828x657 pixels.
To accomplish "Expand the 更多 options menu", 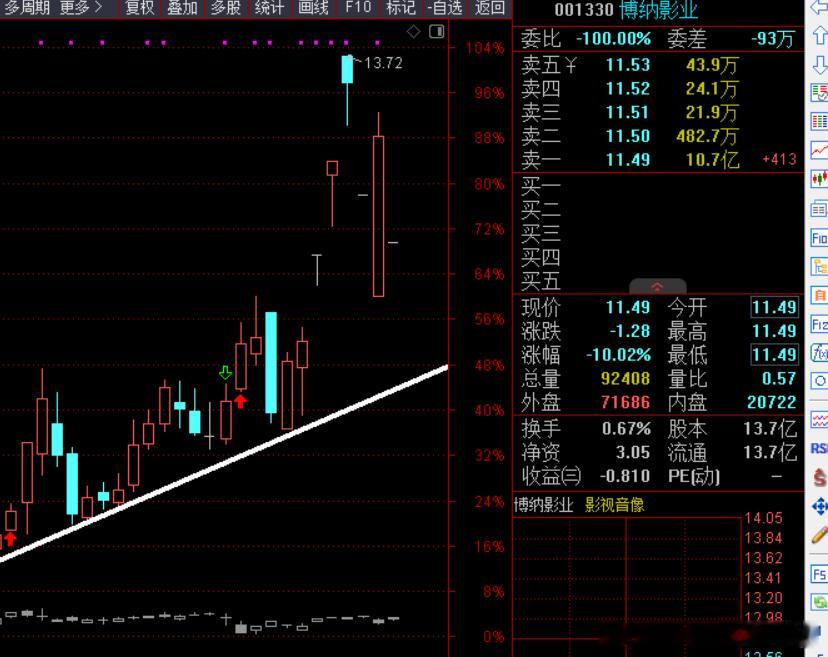I will pos(75,8).
